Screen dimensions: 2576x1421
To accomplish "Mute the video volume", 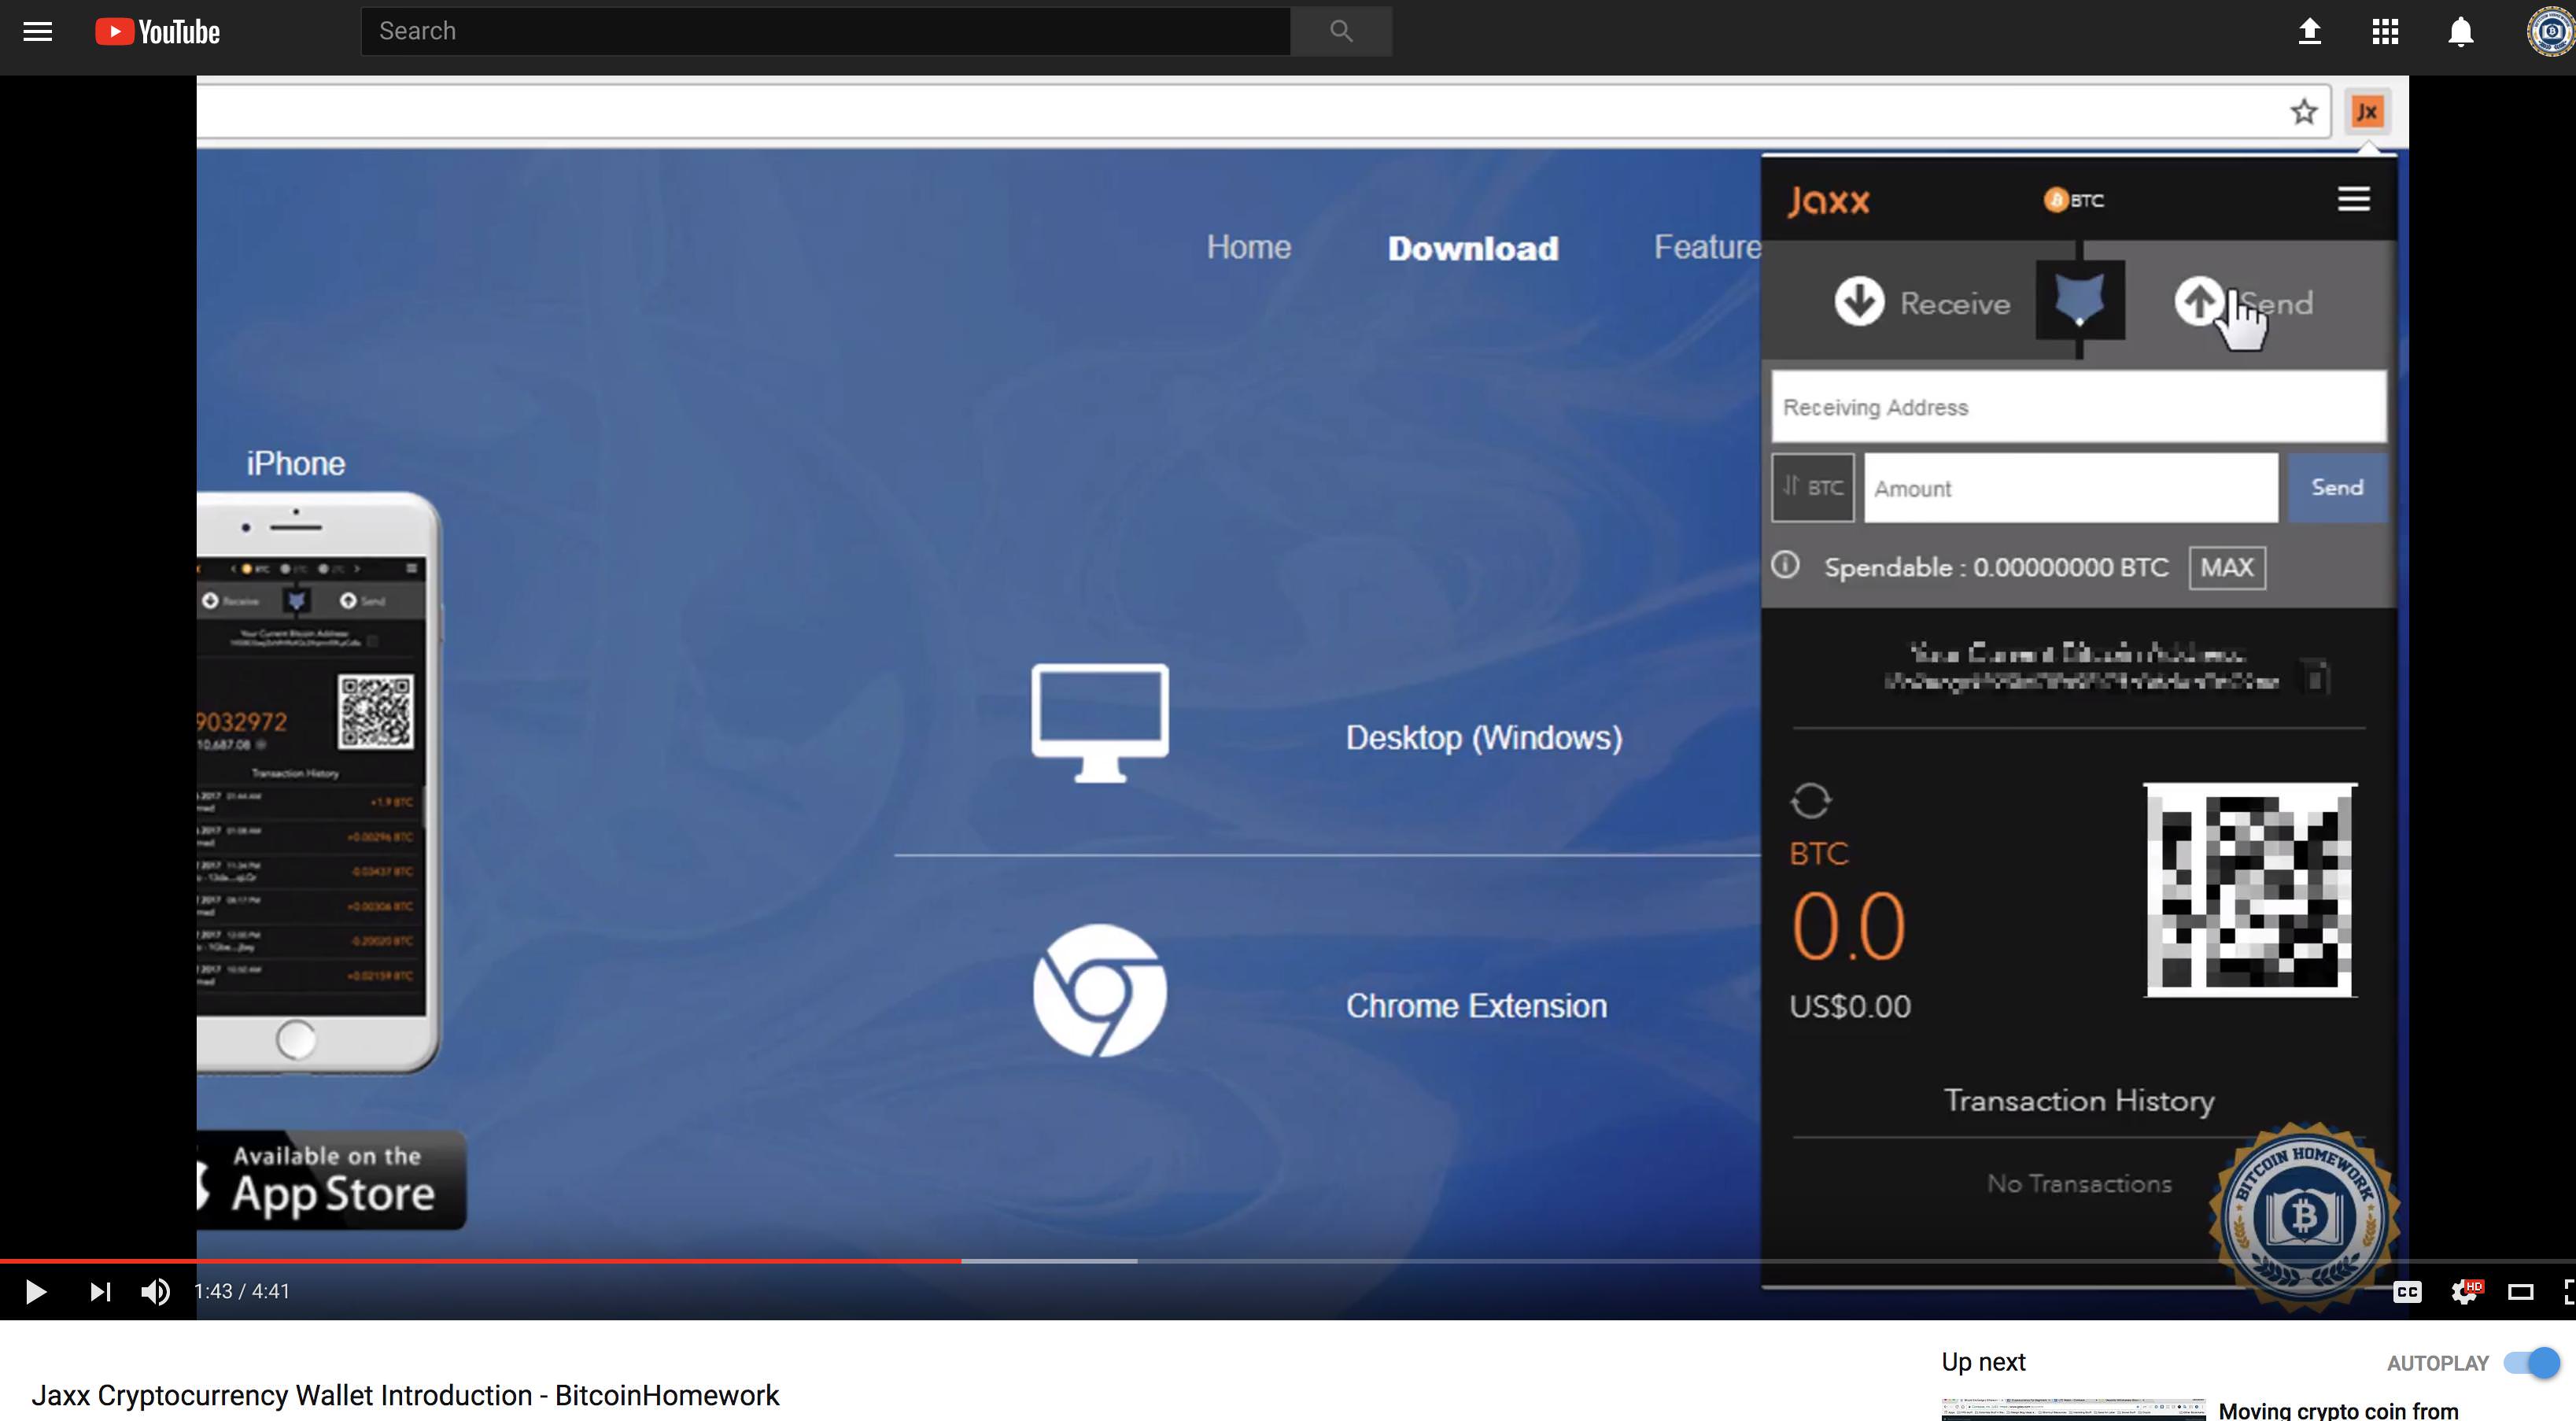I will pyautogui.click(x=155, y=1291).
